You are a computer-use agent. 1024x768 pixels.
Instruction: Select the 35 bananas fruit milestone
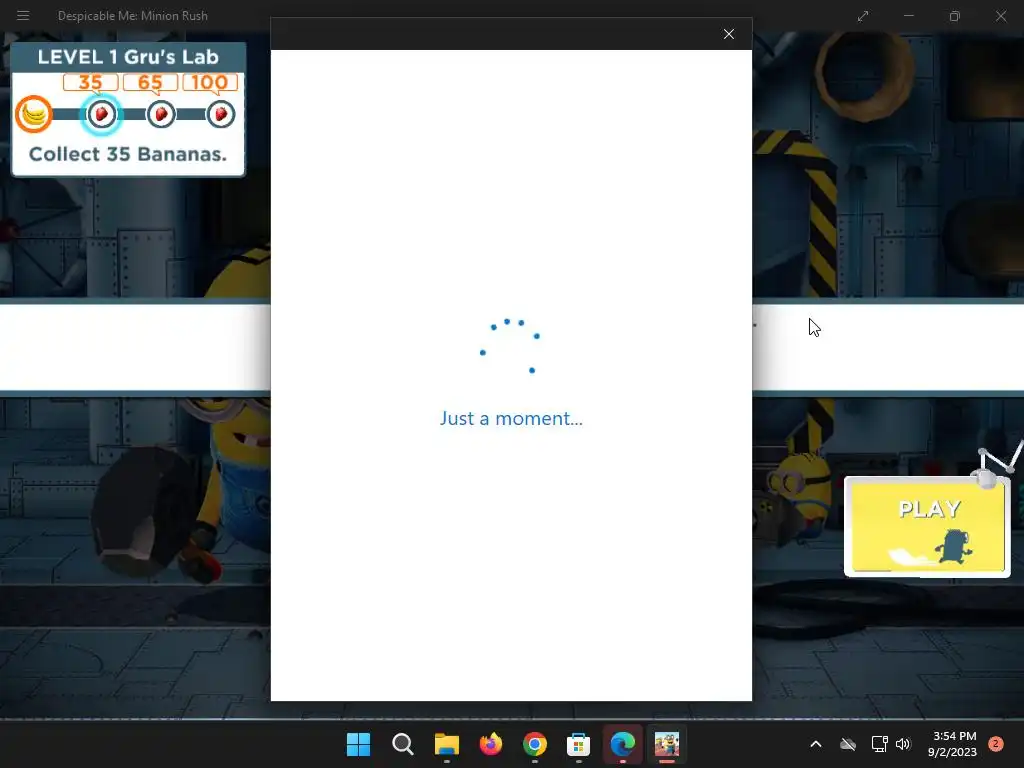coord(102,114)
